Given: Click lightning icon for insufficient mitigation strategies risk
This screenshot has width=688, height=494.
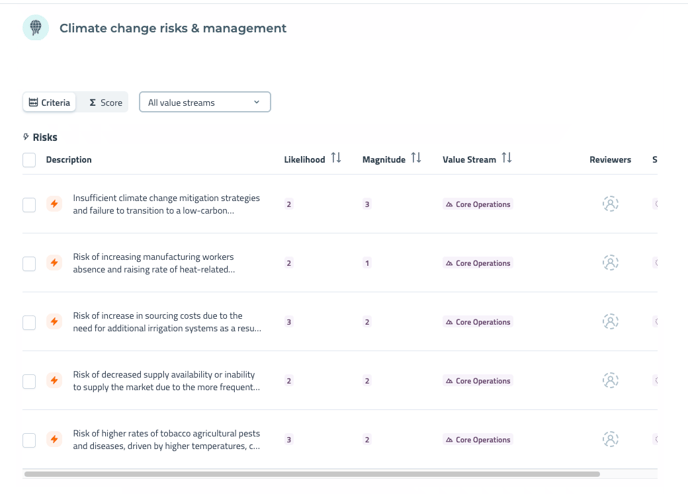Looking at the screenshot, I should tap(54, 204).
